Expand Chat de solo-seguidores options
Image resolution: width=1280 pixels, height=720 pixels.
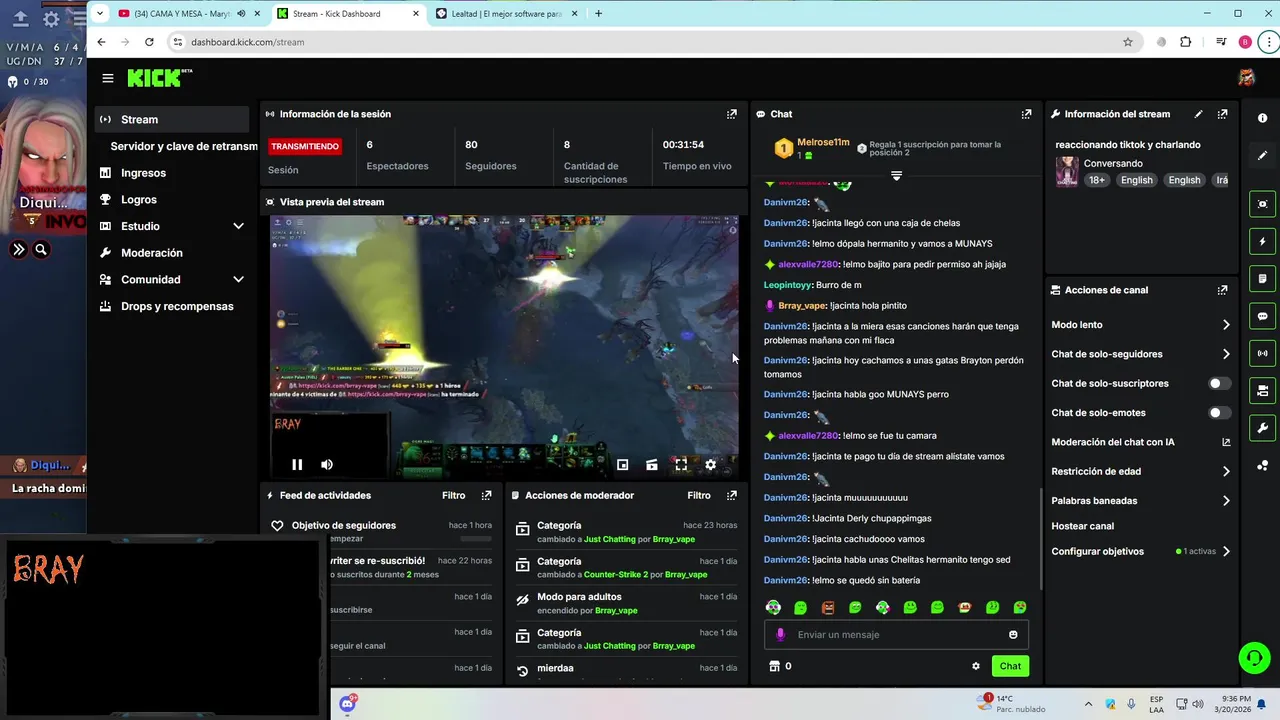1226,354
